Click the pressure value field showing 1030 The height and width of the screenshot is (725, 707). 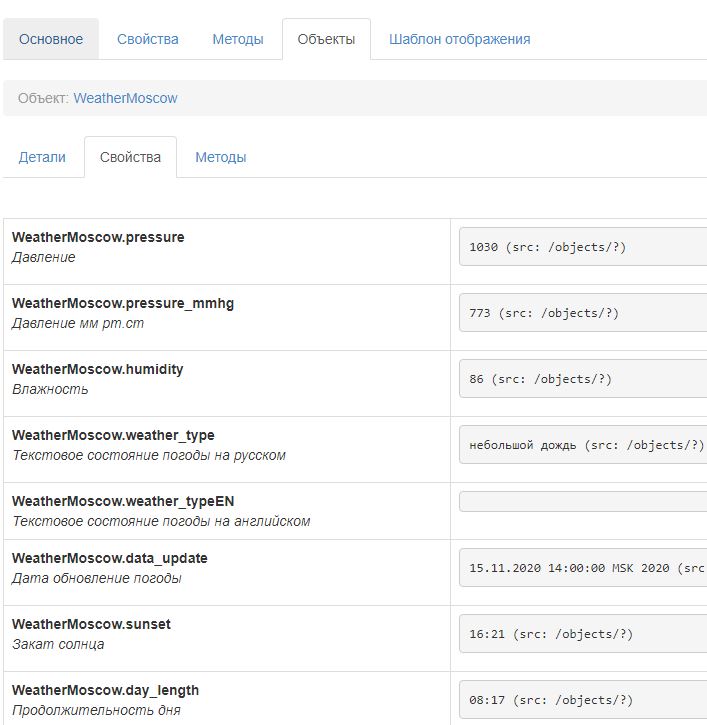click(x=582, y=247)
